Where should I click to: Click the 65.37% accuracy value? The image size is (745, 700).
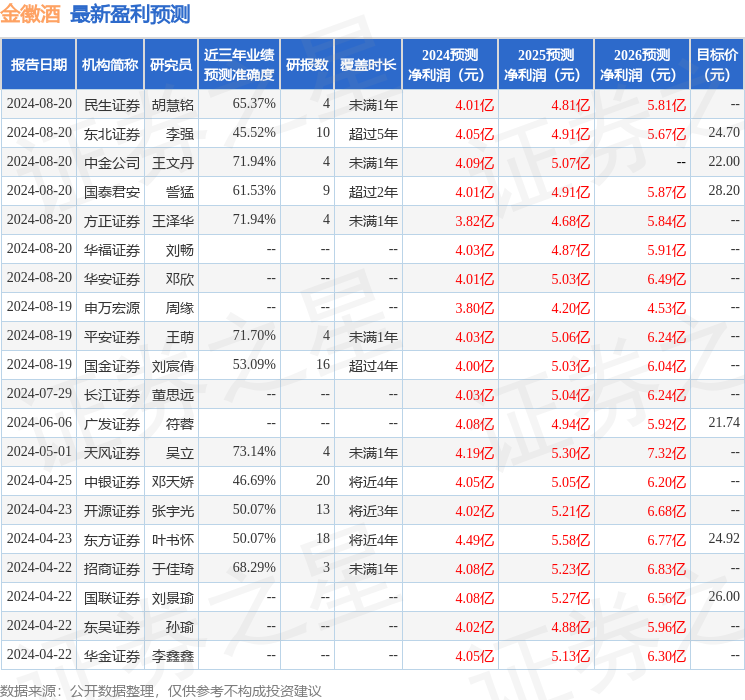(254, 103)
